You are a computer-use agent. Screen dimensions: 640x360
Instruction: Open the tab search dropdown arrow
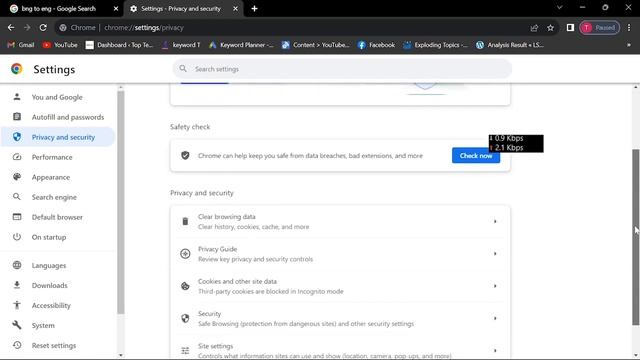pos(560,7)
